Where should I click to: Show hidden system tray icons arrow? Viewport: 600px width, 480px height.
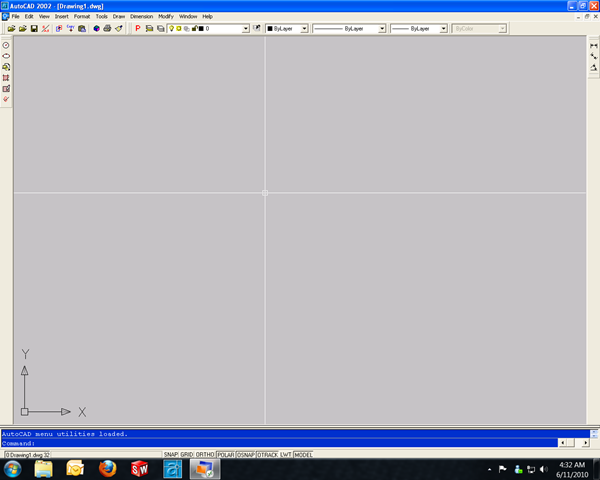[489, 469]
